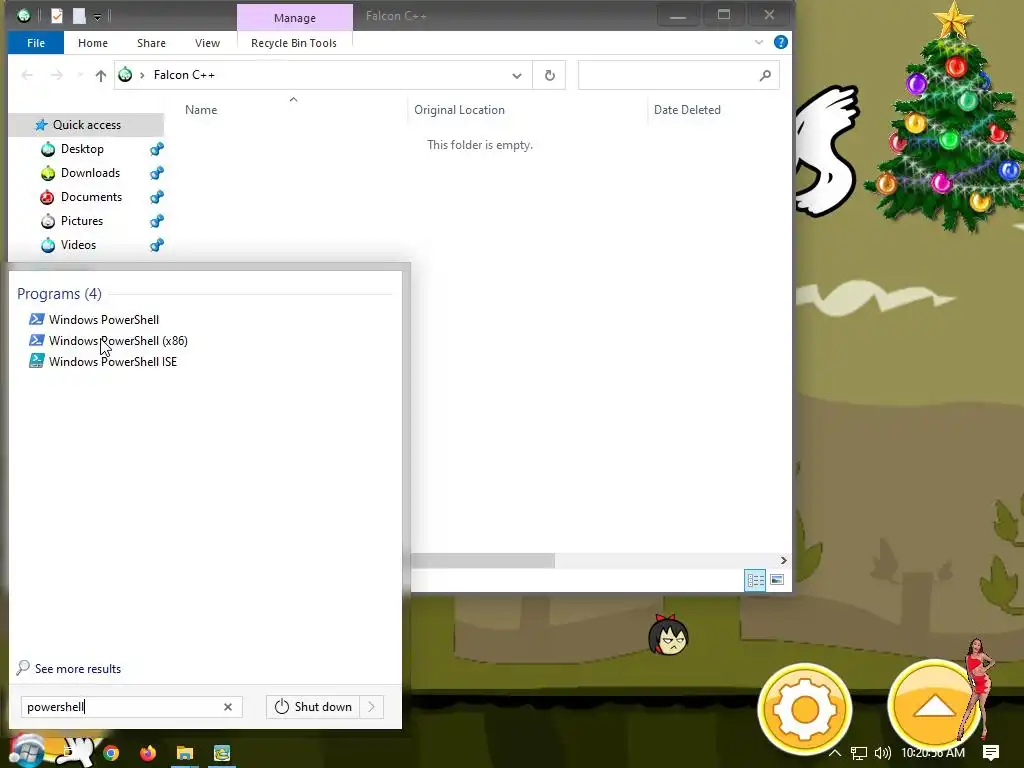Click the Forward navigation arrow
1024x768 pixels.
coord(57,76)
